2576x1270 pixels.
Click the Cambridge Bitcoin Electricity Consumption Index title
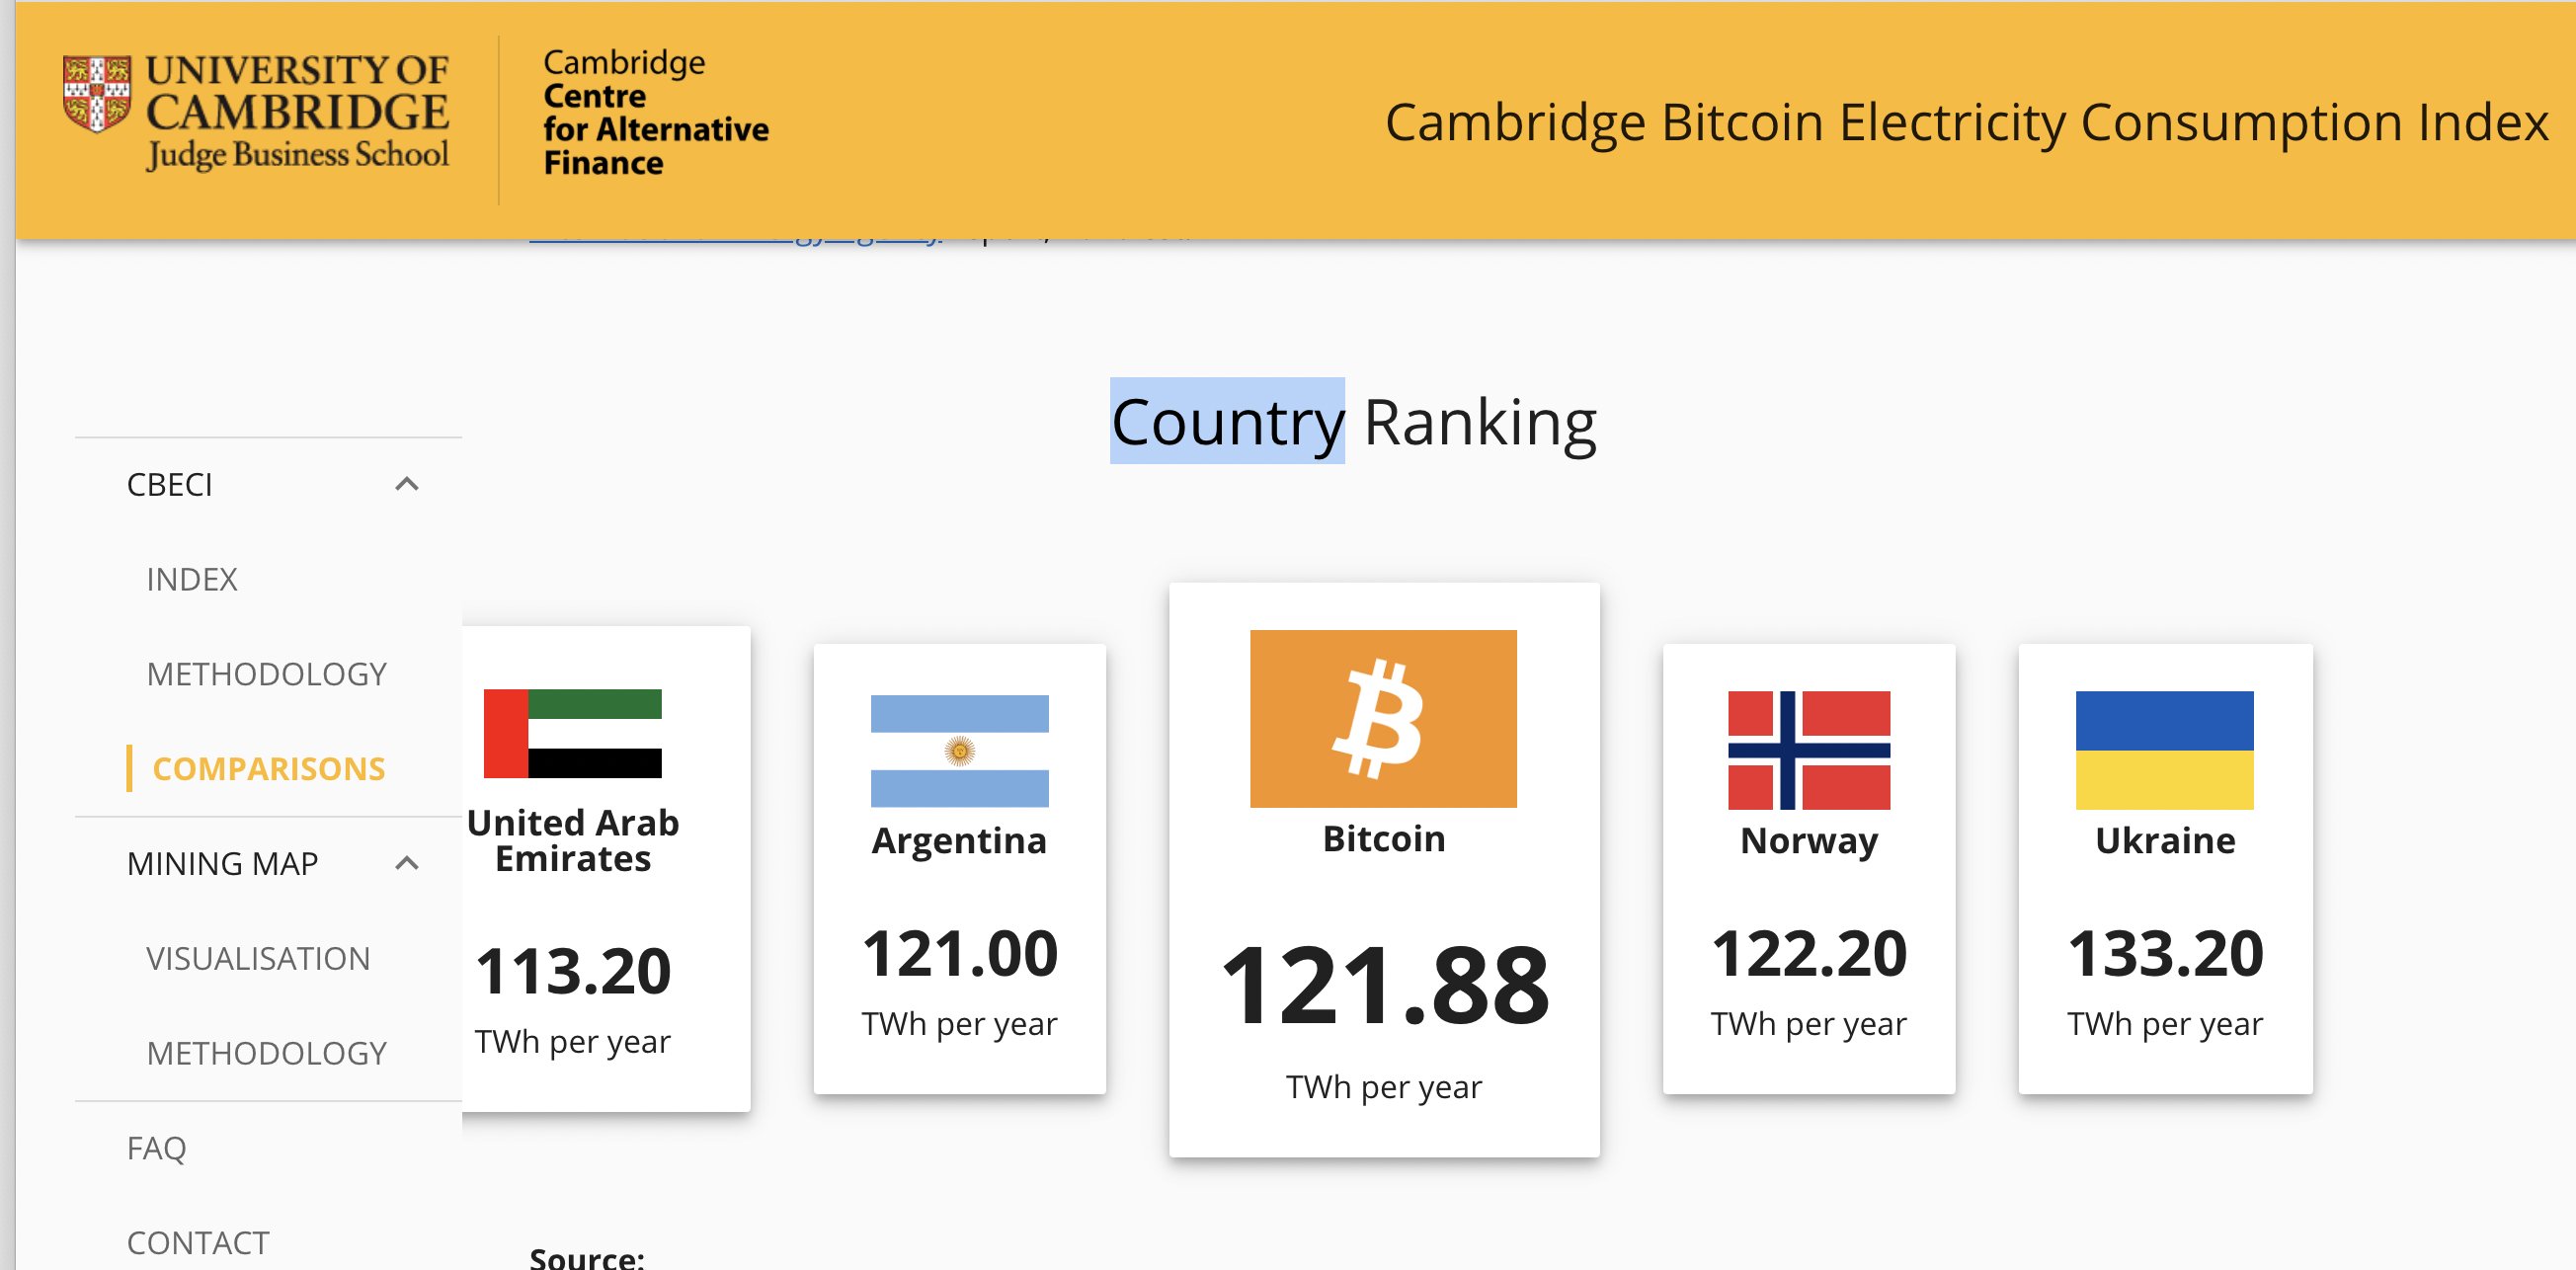pyautogui.click(x=1966, y=122)
